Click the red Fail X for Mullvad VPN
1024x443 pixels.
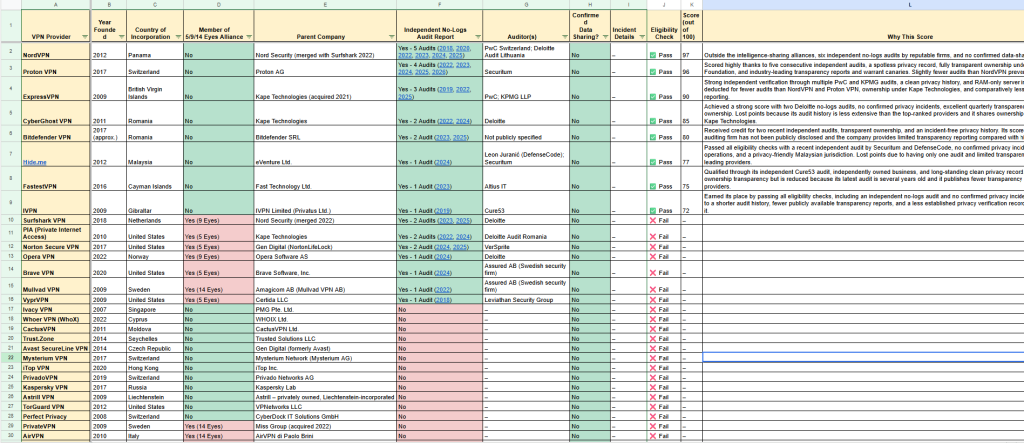(653, 289)
